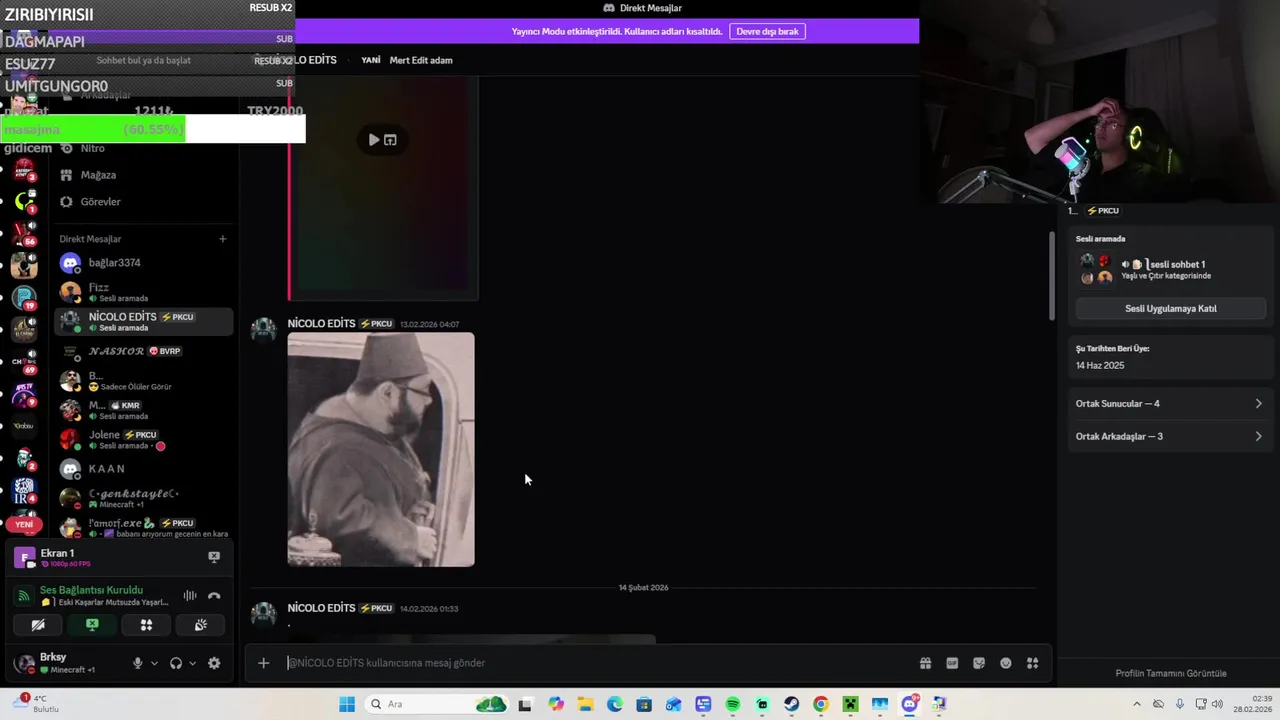Turn on camera in voice panel
Screen dimensions: 1280x720
pyautogui.click(x=38, y=625)
